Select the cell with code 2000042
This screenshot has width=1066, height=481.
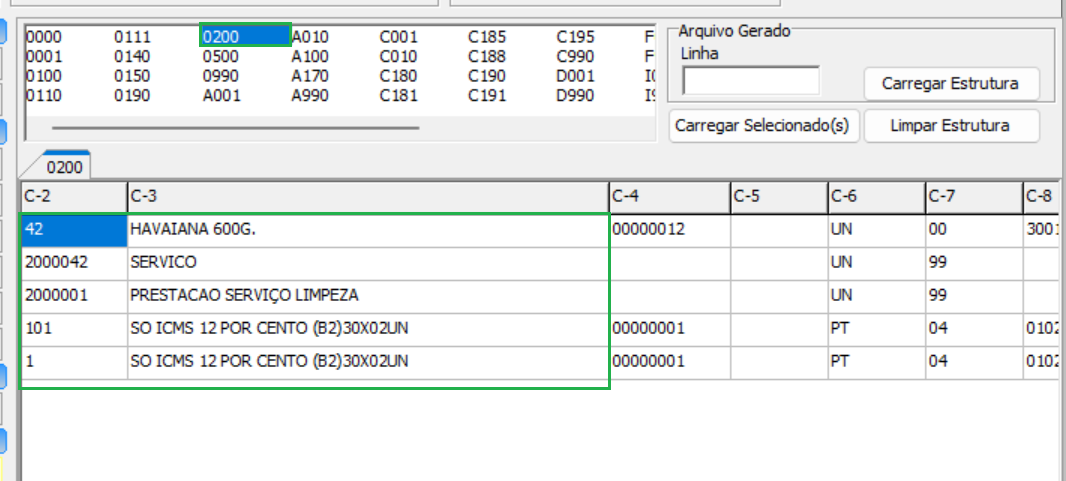(73, 262)
